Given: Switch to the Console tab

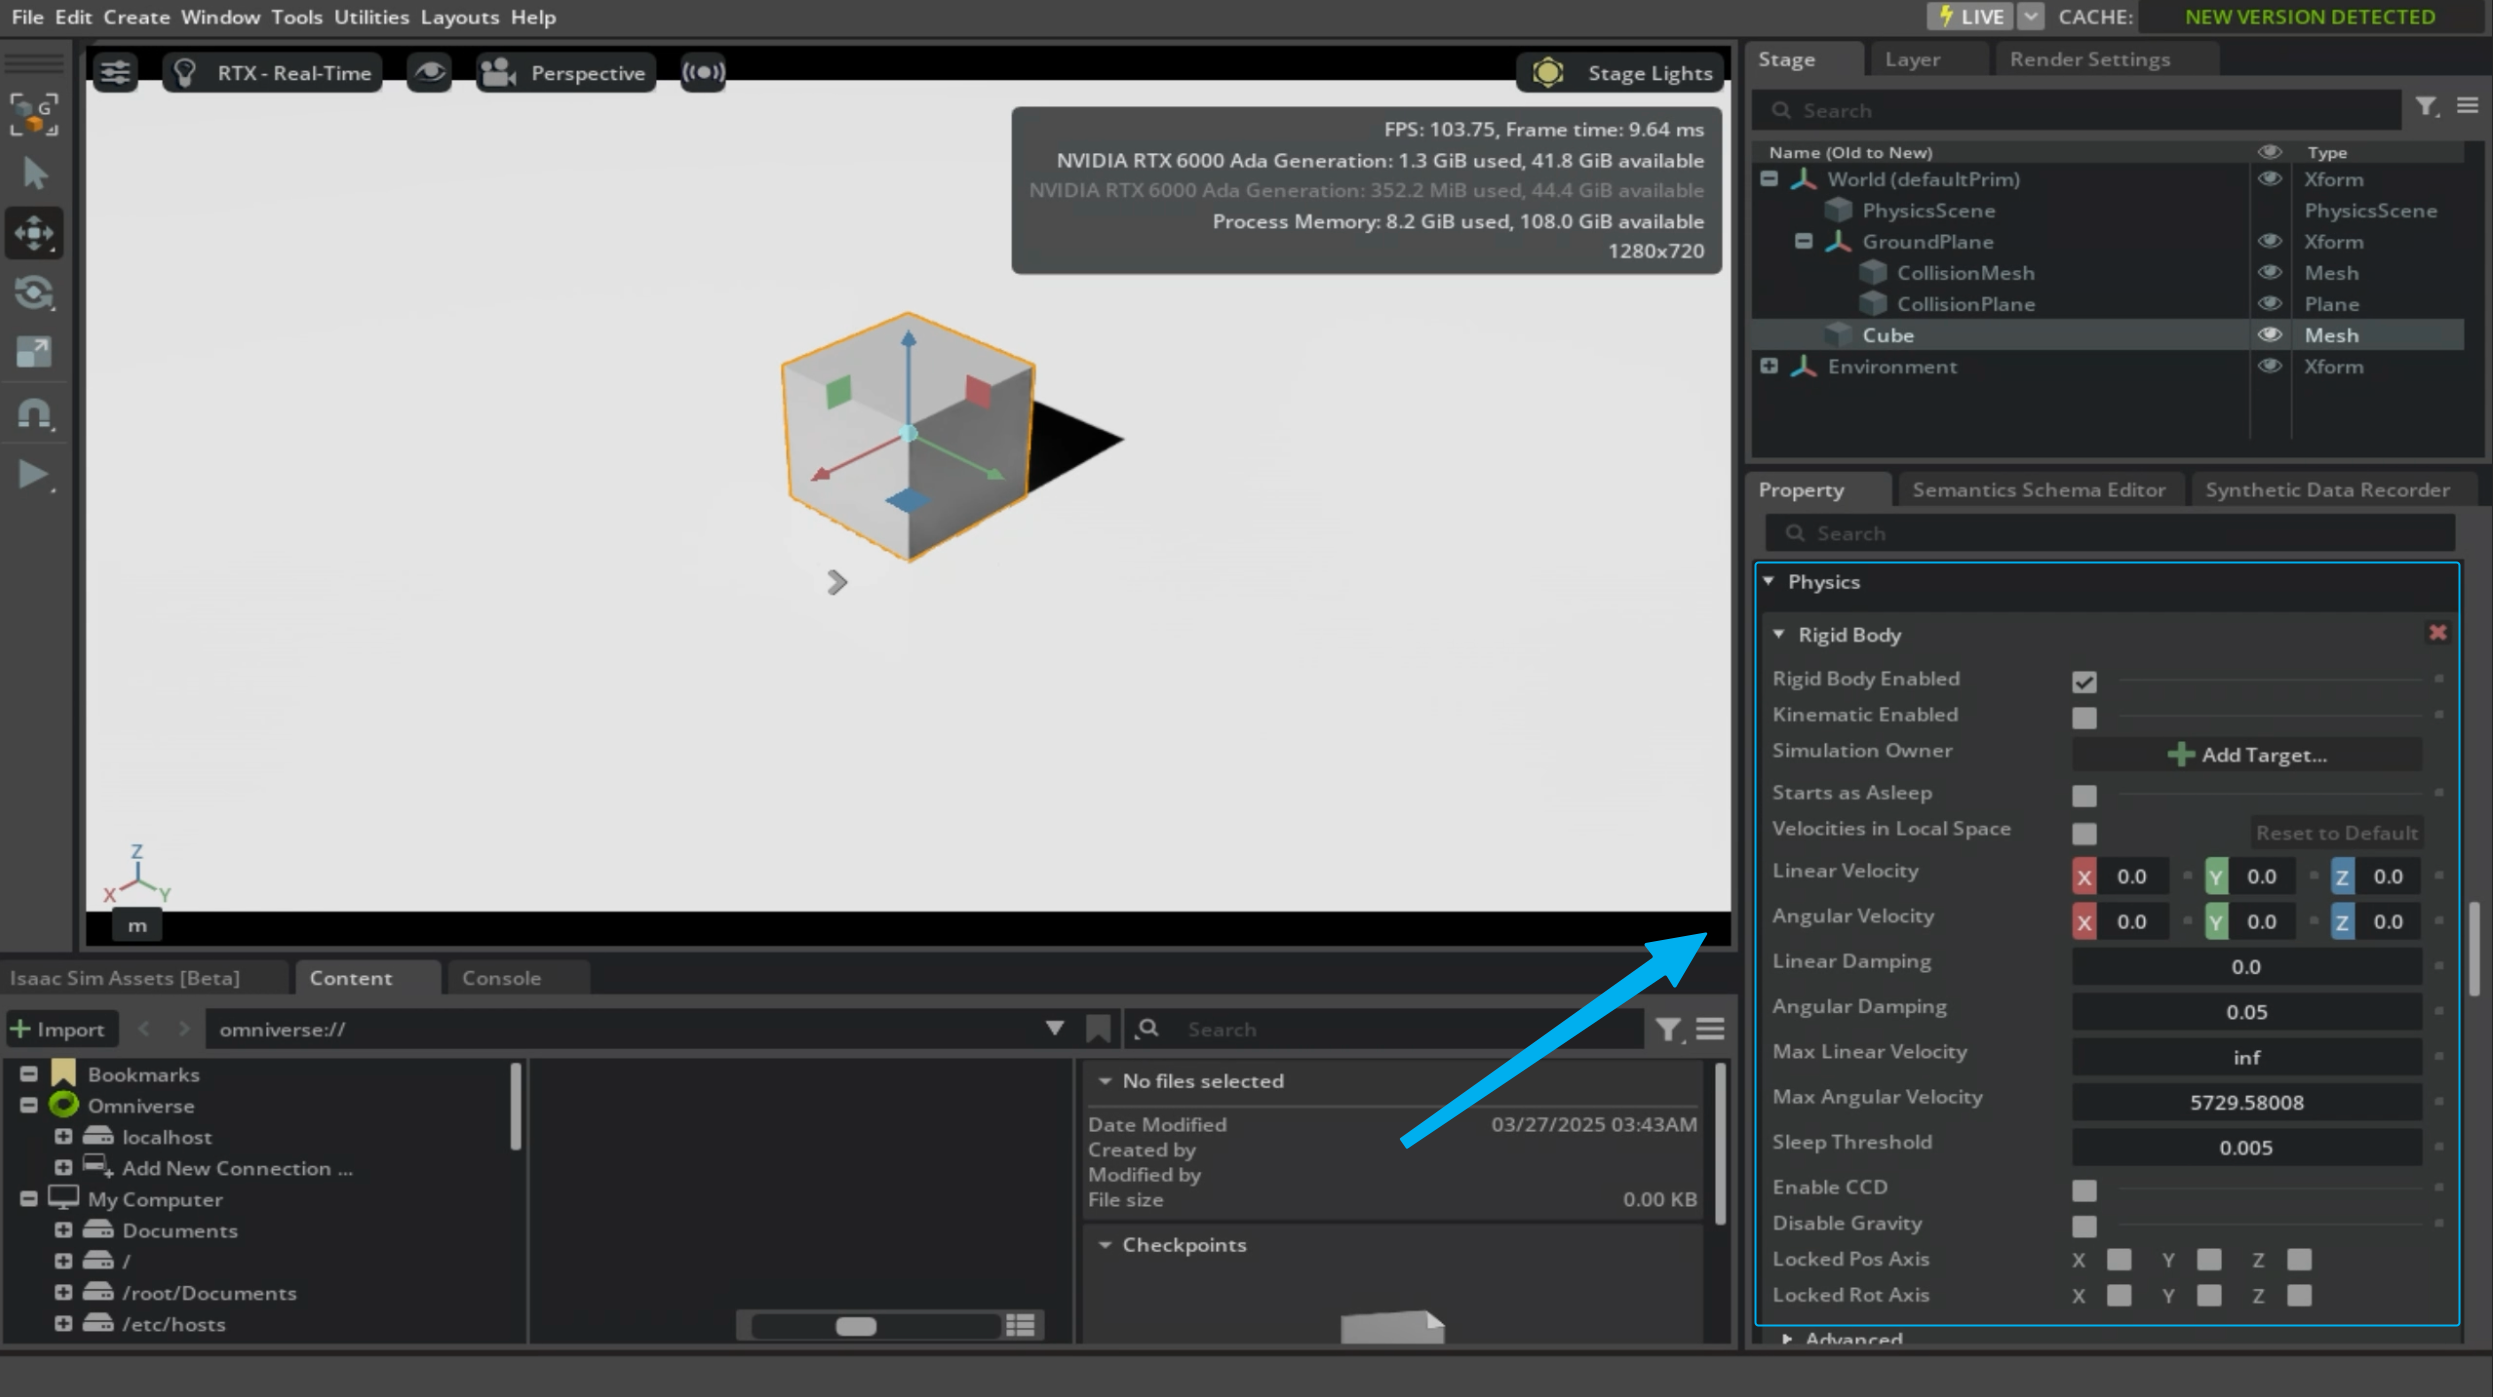Looking at the screenshot, I should pyautogui.click(x=501, y=978).
